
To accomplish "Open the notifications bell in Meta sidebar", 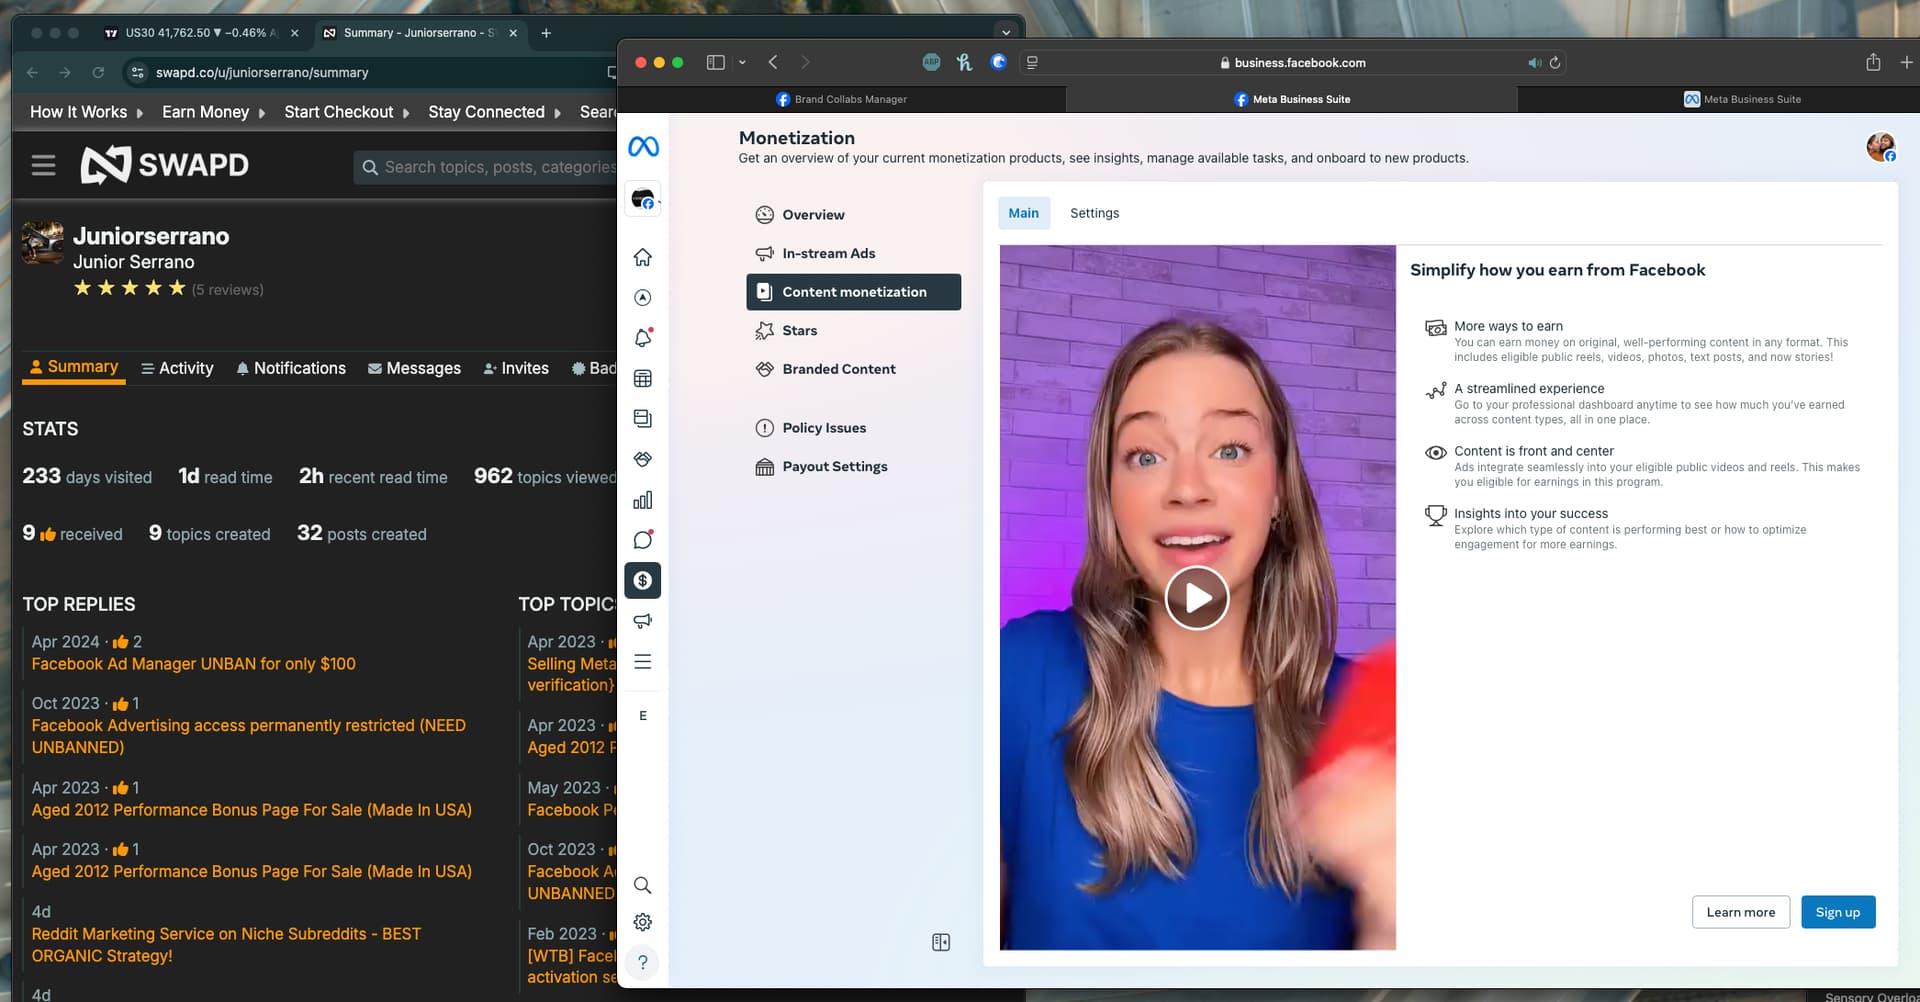I will [x=643, y=338].
